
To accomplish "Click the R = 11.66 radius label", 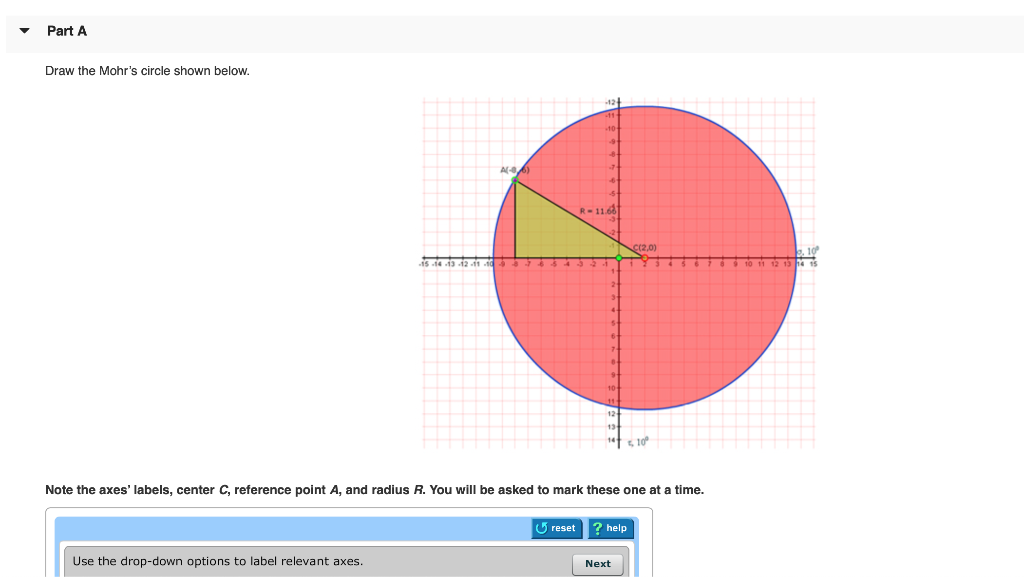I will click(x=599, y=210).
